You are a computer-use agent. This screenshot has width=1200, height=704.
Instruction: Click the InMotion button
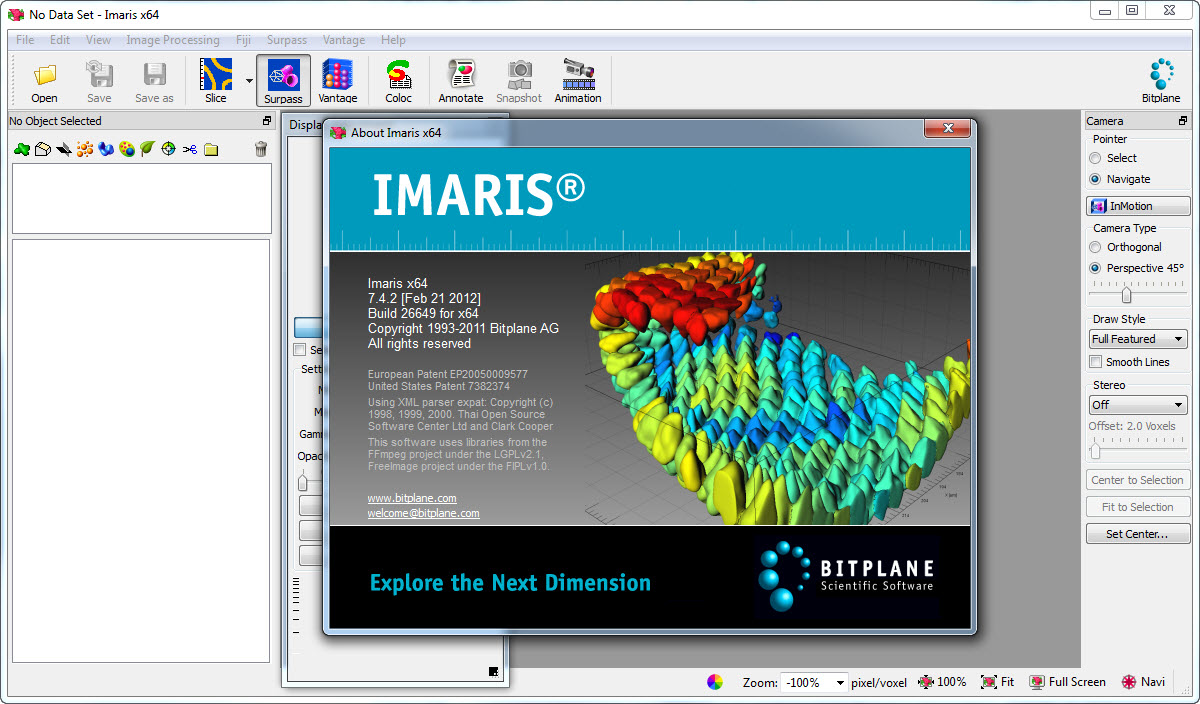(x=1138, y=206)
